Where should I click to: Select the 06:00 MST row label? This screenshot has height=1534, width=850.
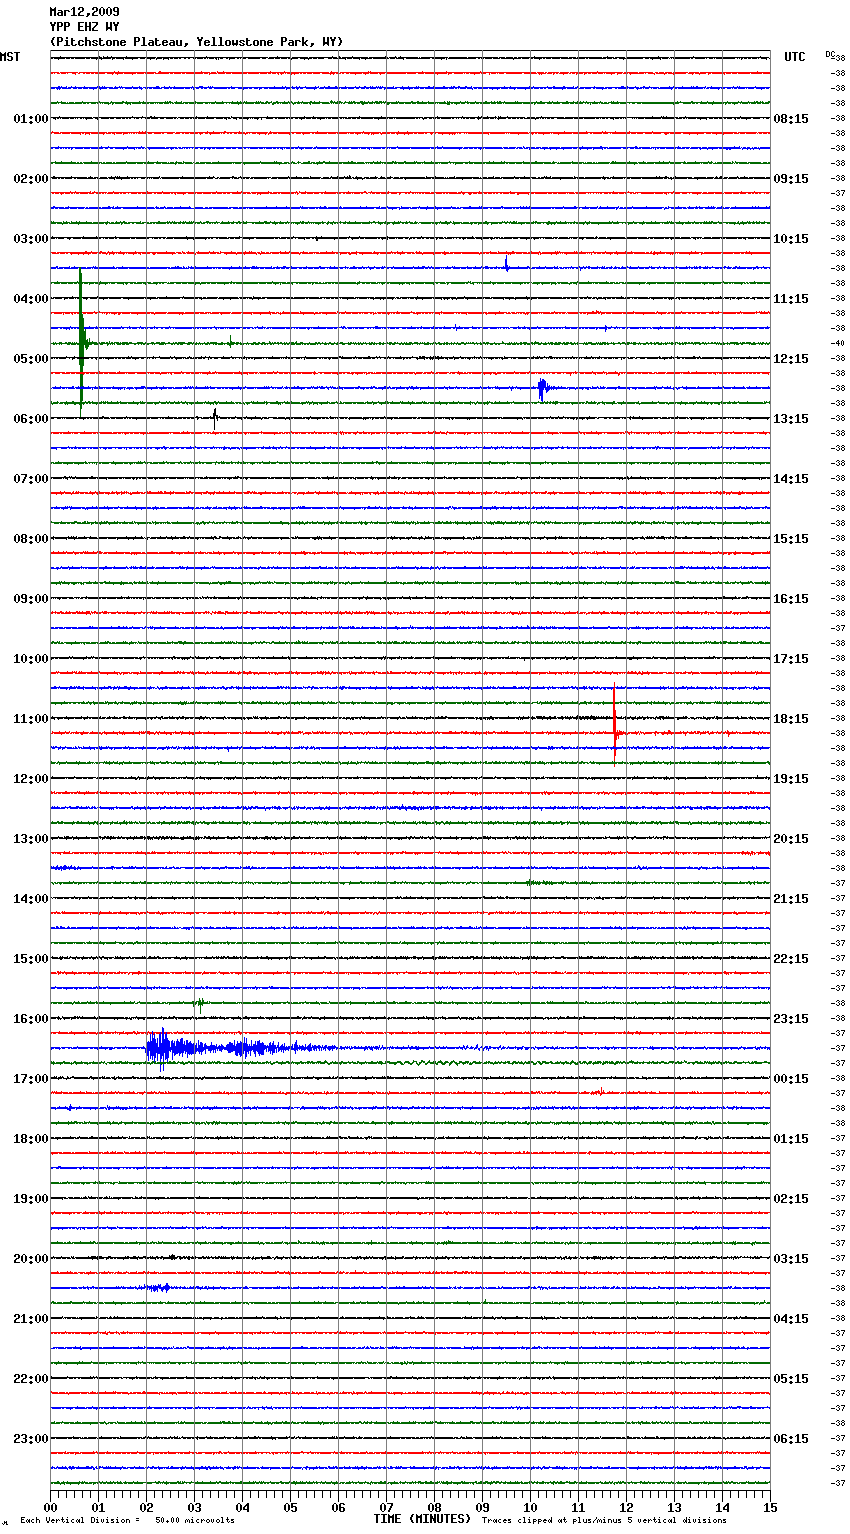30,419
